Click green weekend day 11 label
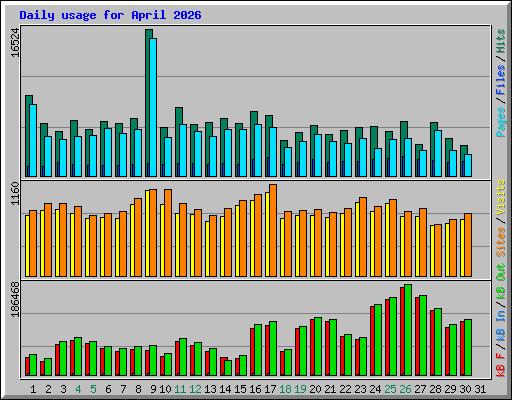 [180, 389]
